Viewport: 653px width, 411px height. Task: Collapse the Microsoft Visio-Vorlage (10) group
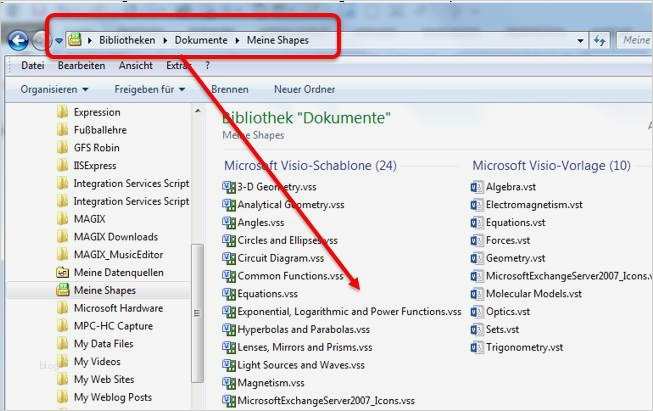(x=551, y=165)
